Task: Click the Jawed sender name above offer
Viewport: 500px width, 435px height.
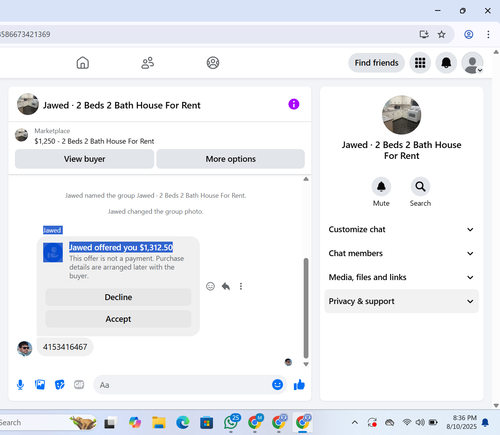Action: point(52,230)
